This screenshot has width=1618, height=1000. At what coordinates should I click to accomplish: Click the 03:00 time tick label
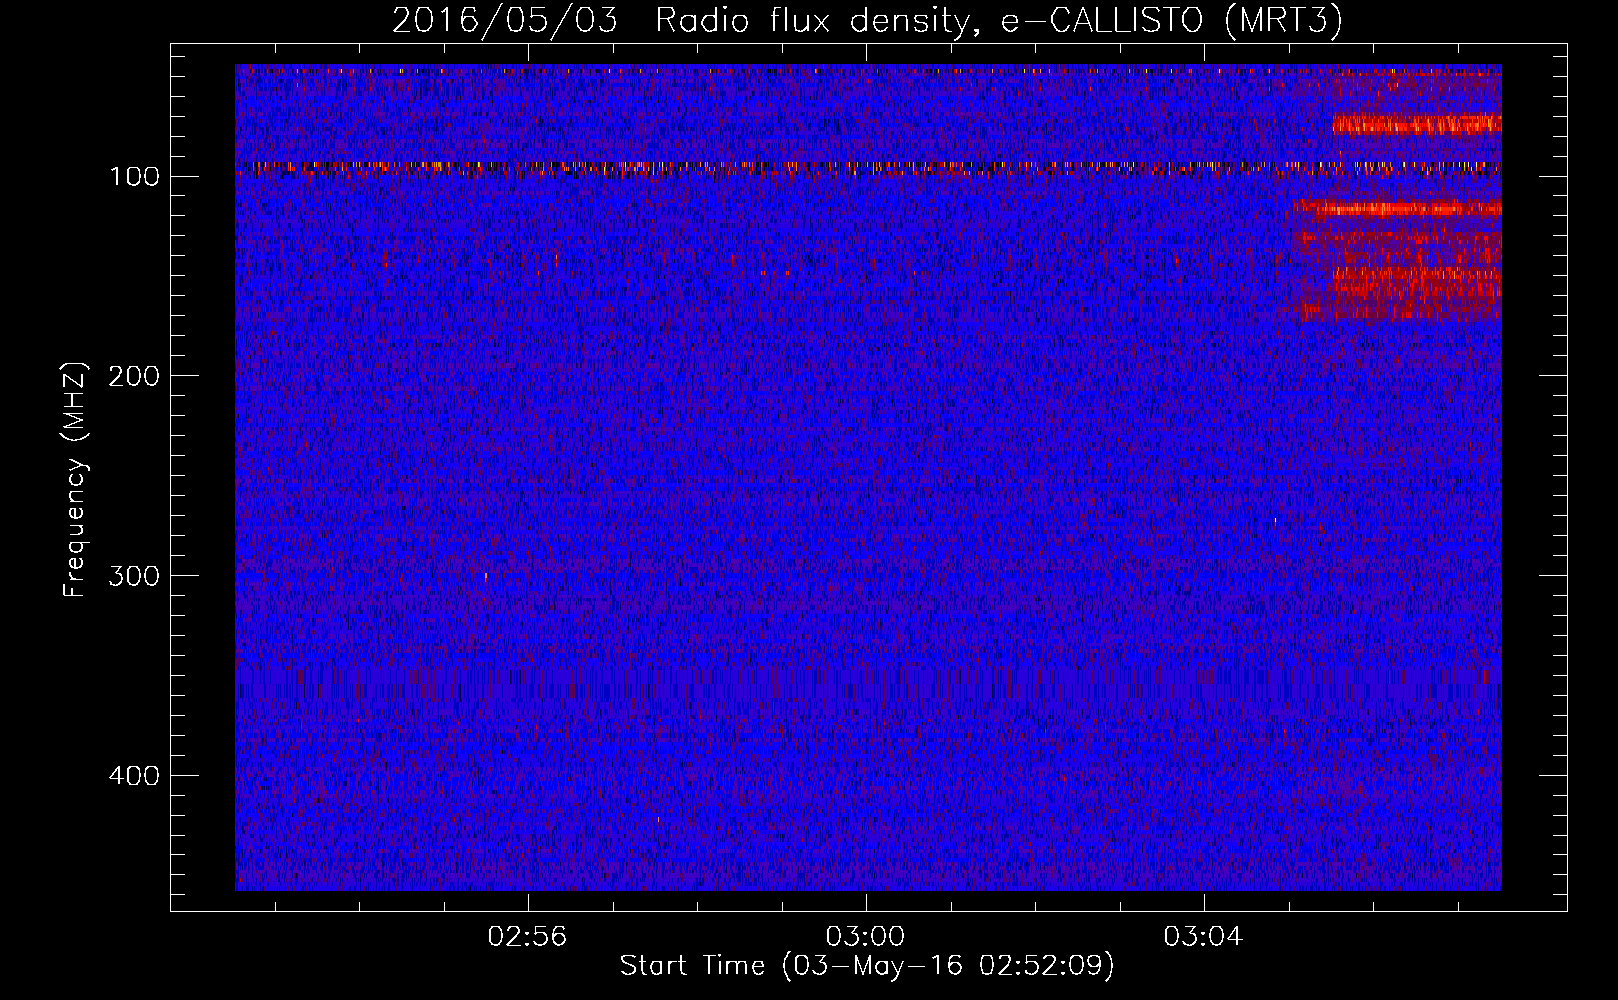click(x=865, y=937)
